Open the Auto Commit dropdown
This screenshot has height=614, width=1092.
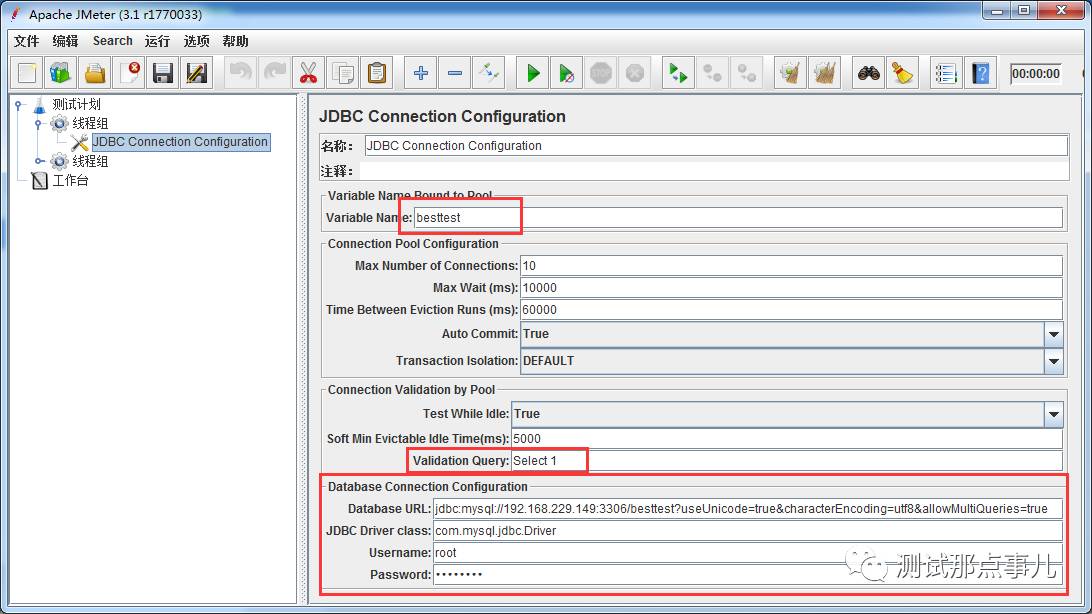pyautogui.click(x=1054, y=334)
